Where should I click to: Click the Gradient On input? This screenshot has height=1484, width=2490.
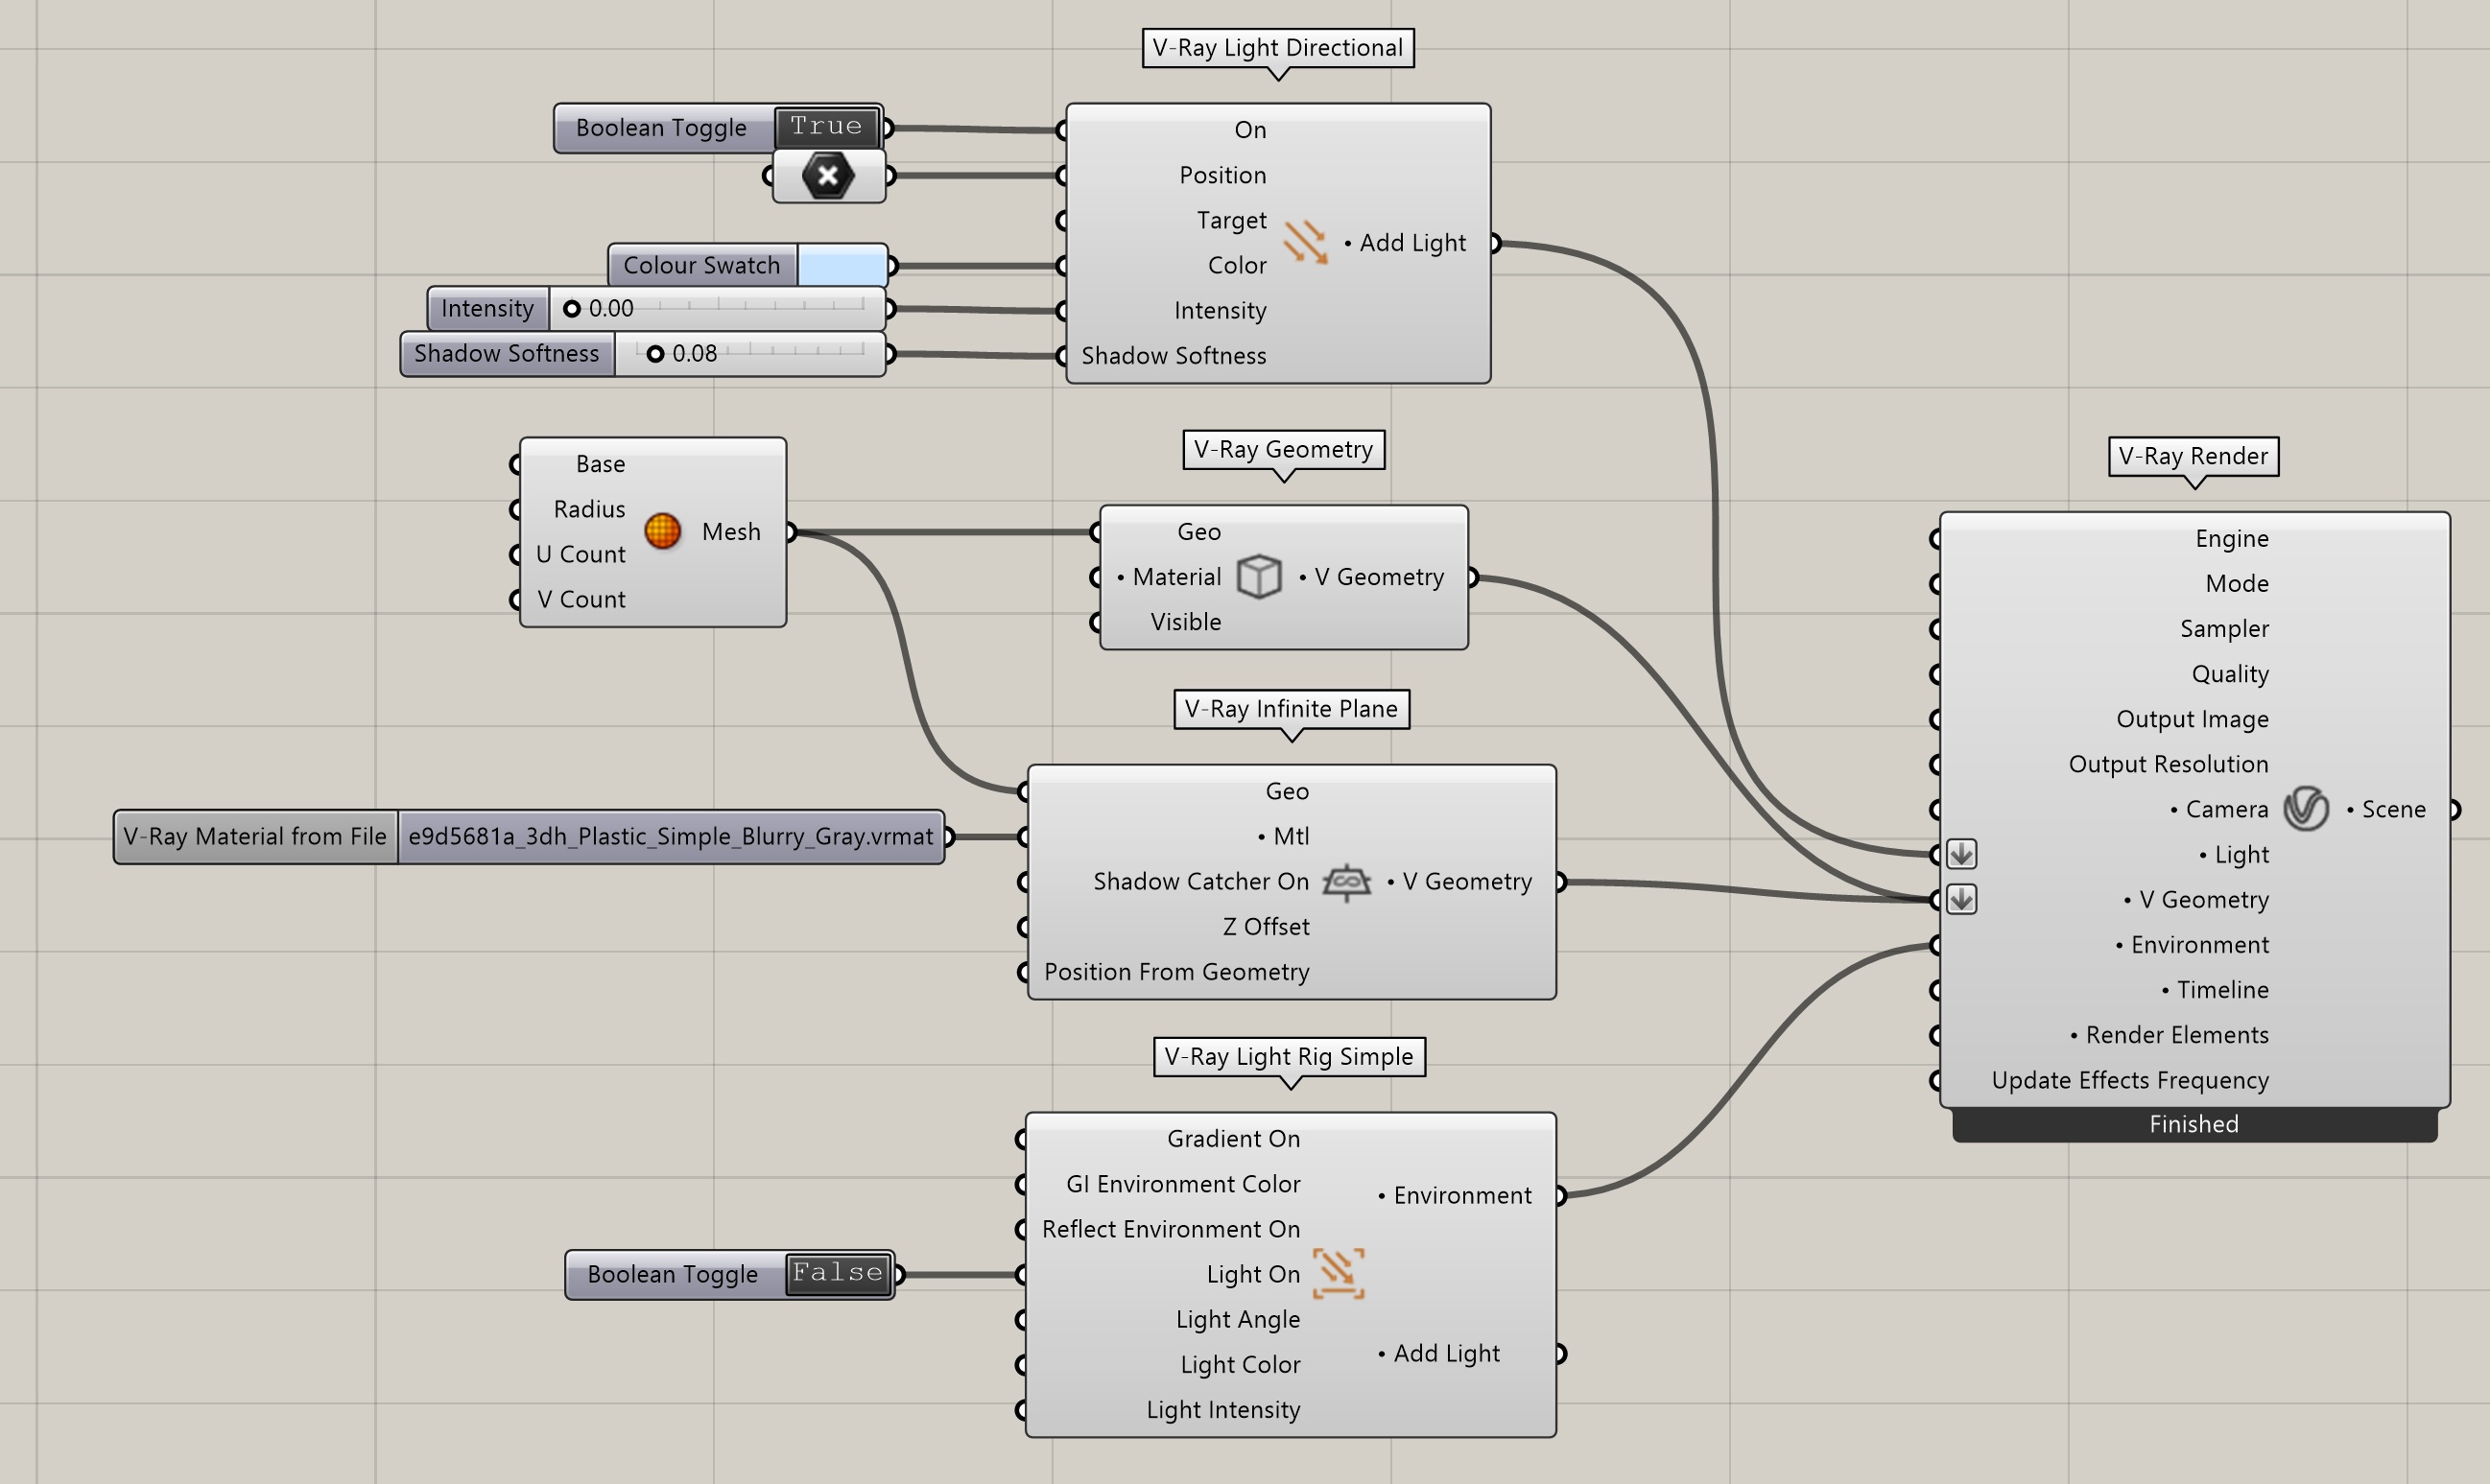click(x=1234, y=1139)
